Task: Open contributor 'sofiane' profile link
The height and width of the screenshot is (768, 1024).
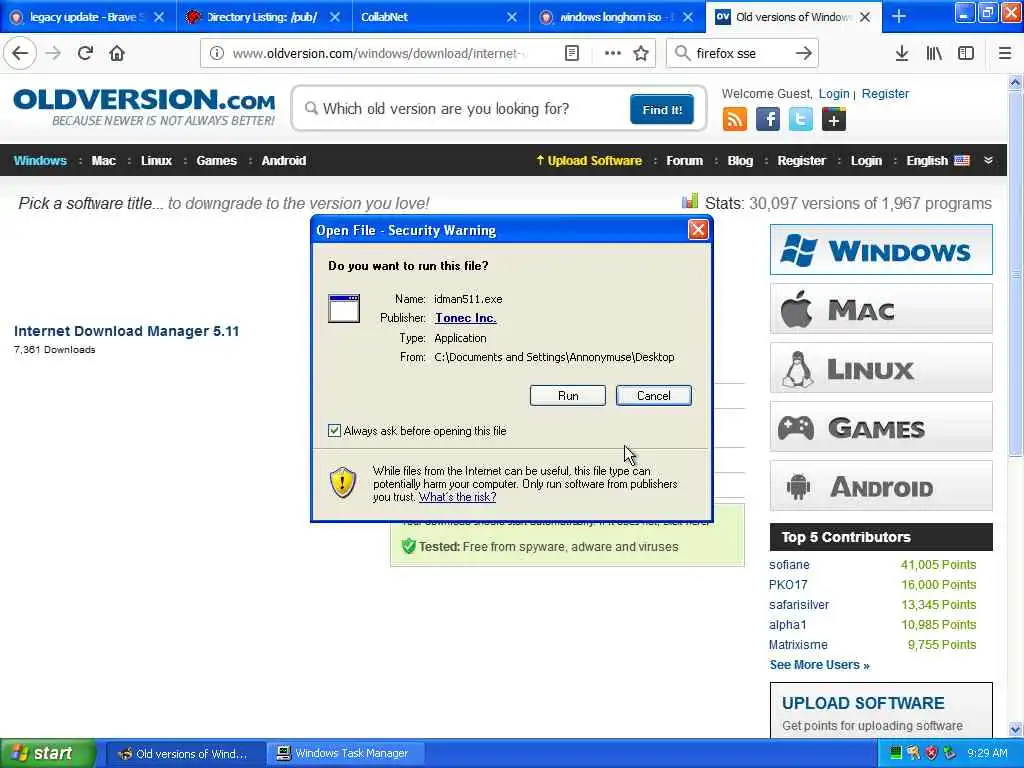Action: point(789,565)
